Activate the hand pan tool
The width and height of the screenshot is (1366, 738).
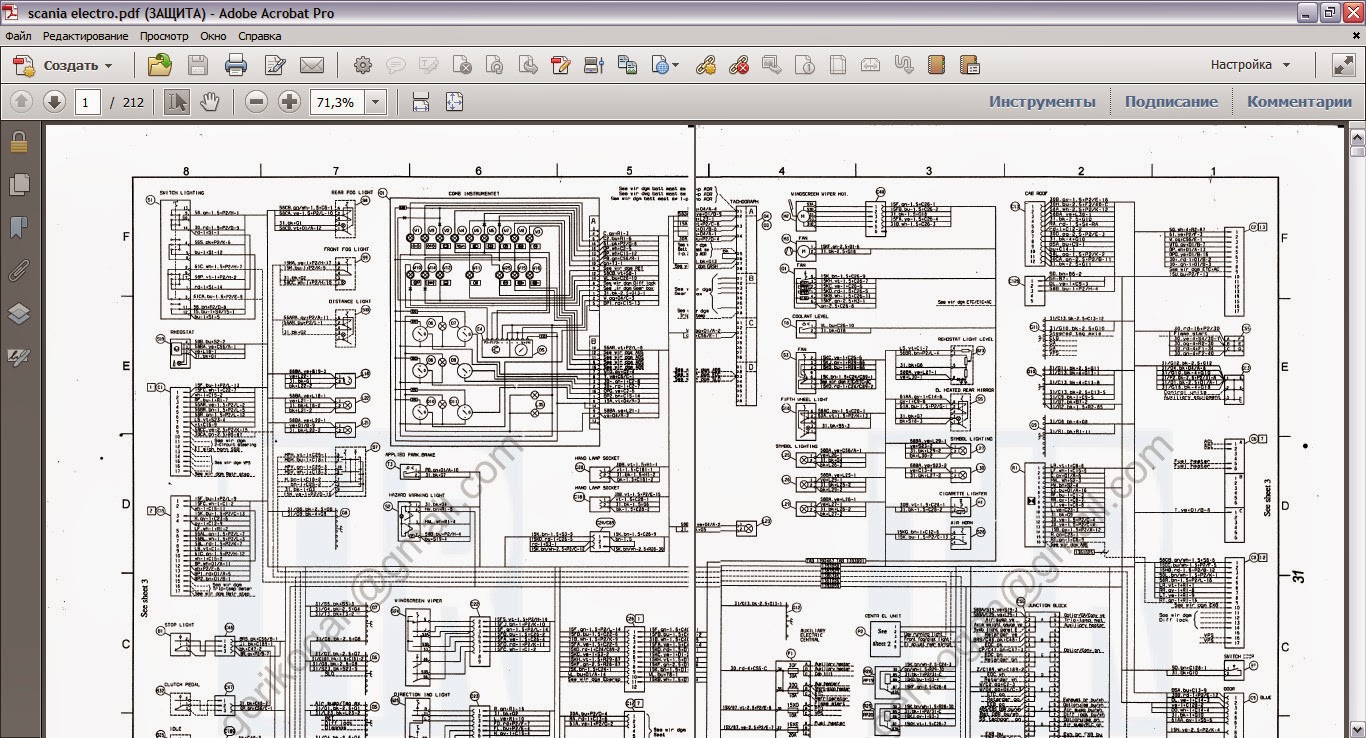[209, 101]
